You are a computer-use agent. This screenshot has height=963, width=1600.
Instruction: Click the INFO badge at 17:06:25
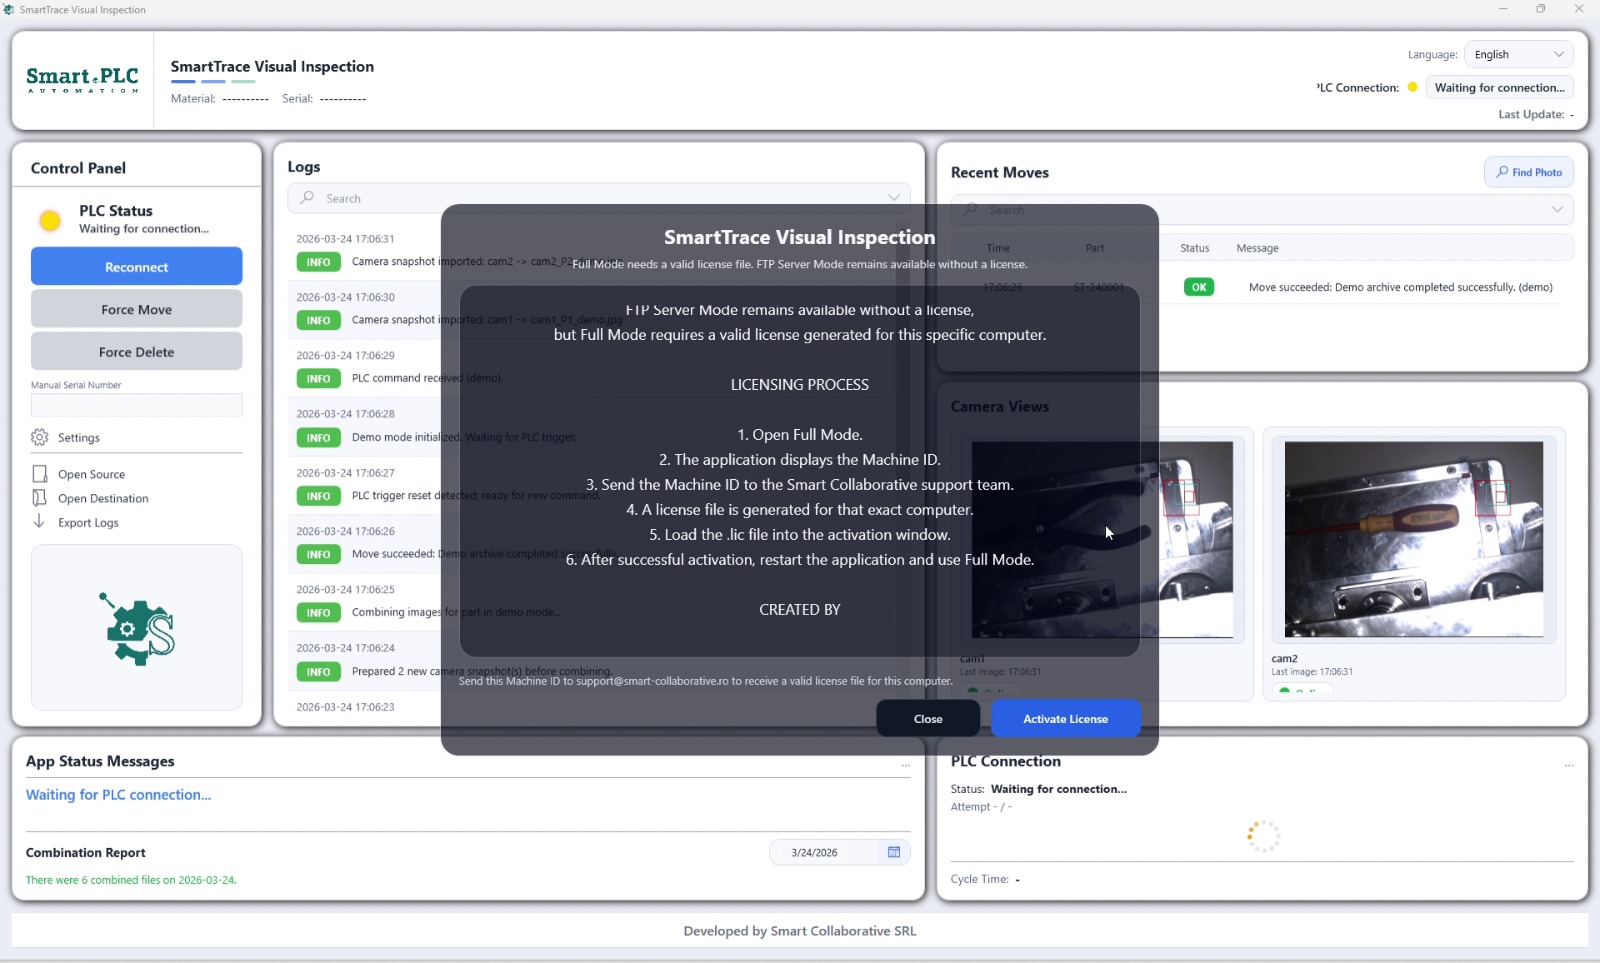click(318, 613)
